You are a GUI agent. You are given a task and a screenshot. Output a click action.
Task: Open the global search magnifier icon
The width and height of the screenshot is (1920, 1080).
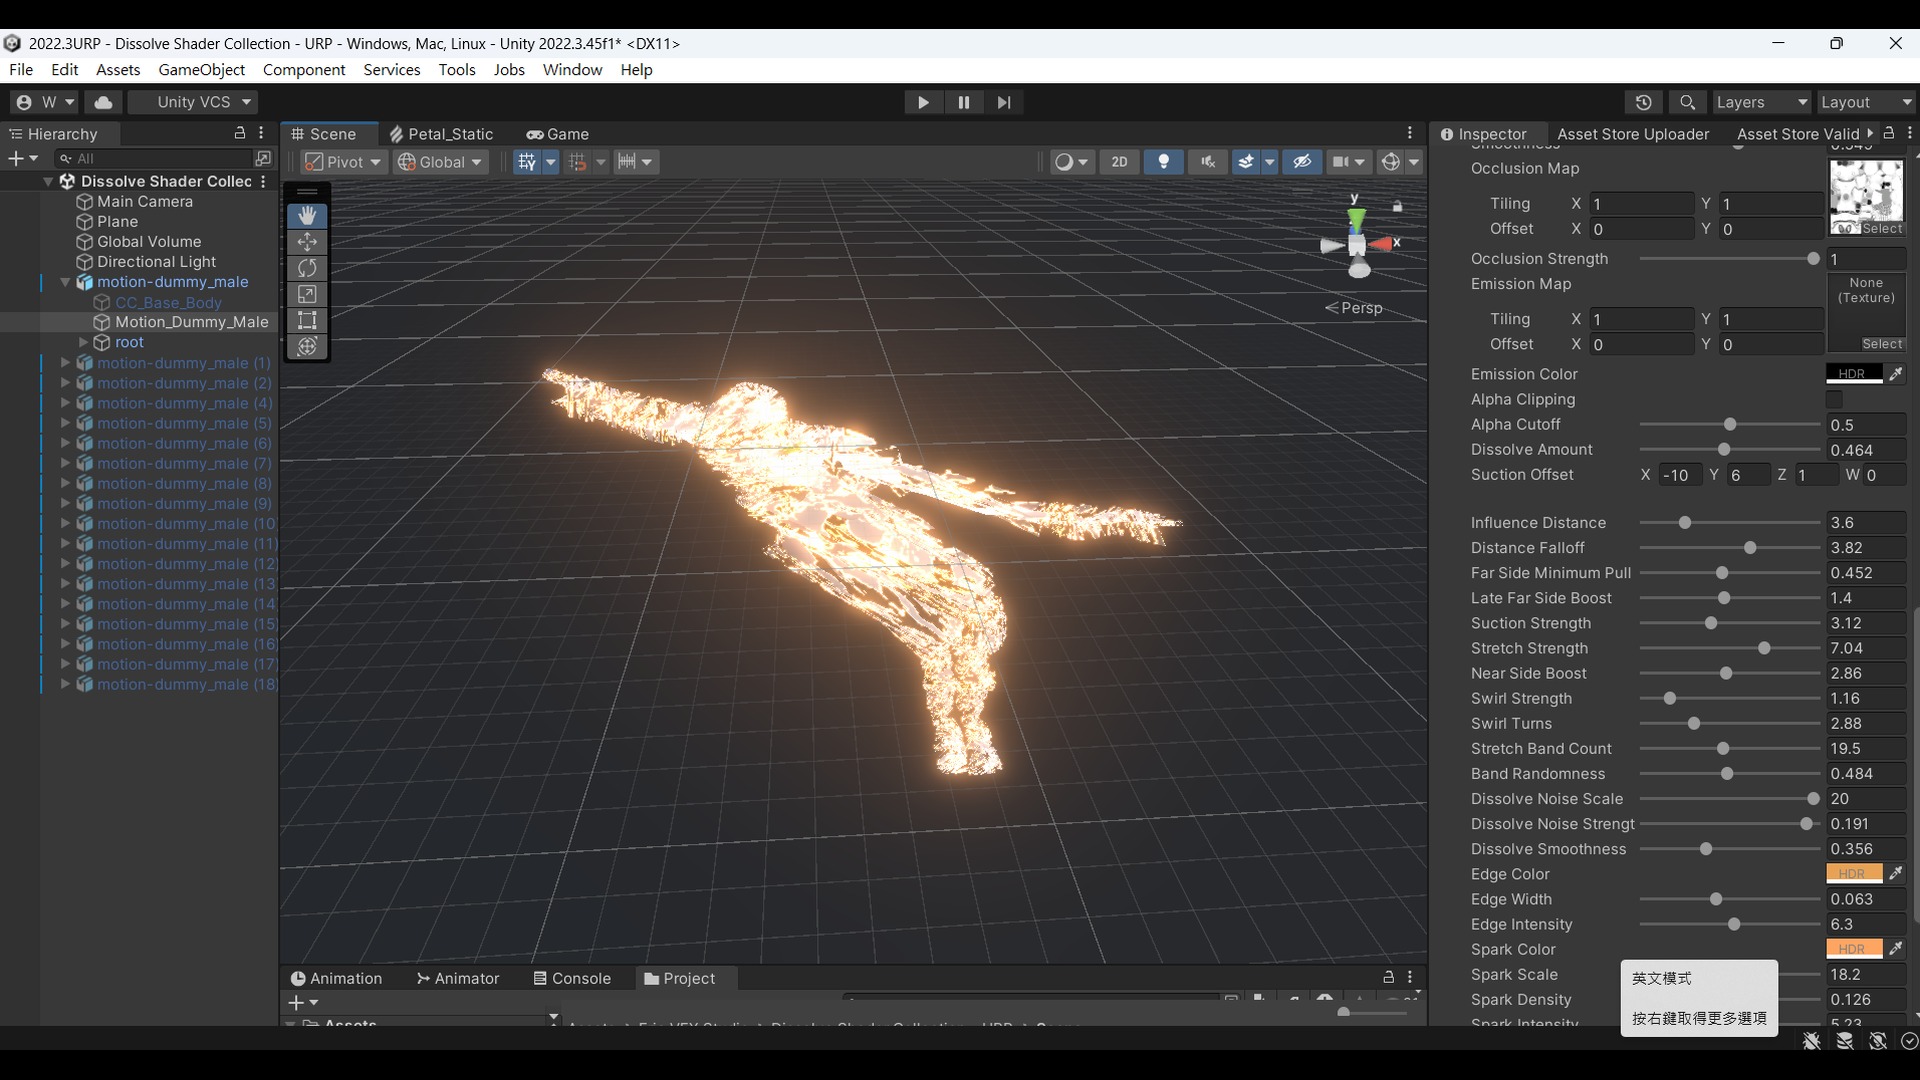click(x=1687, y=102)
